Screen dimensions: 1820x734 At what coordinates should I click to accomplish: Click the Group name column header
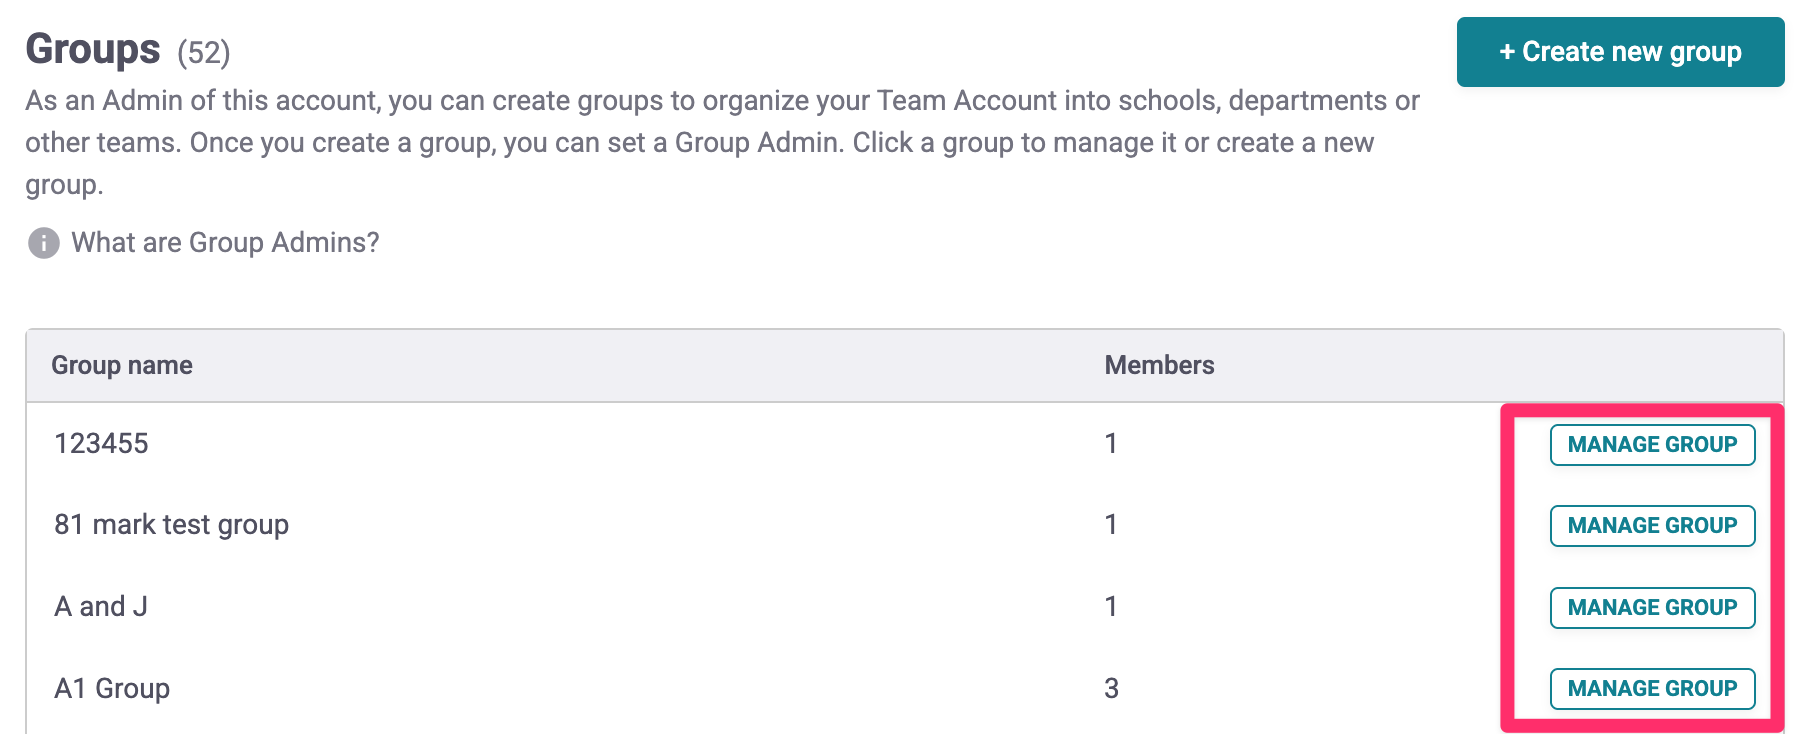coord(122,366)
